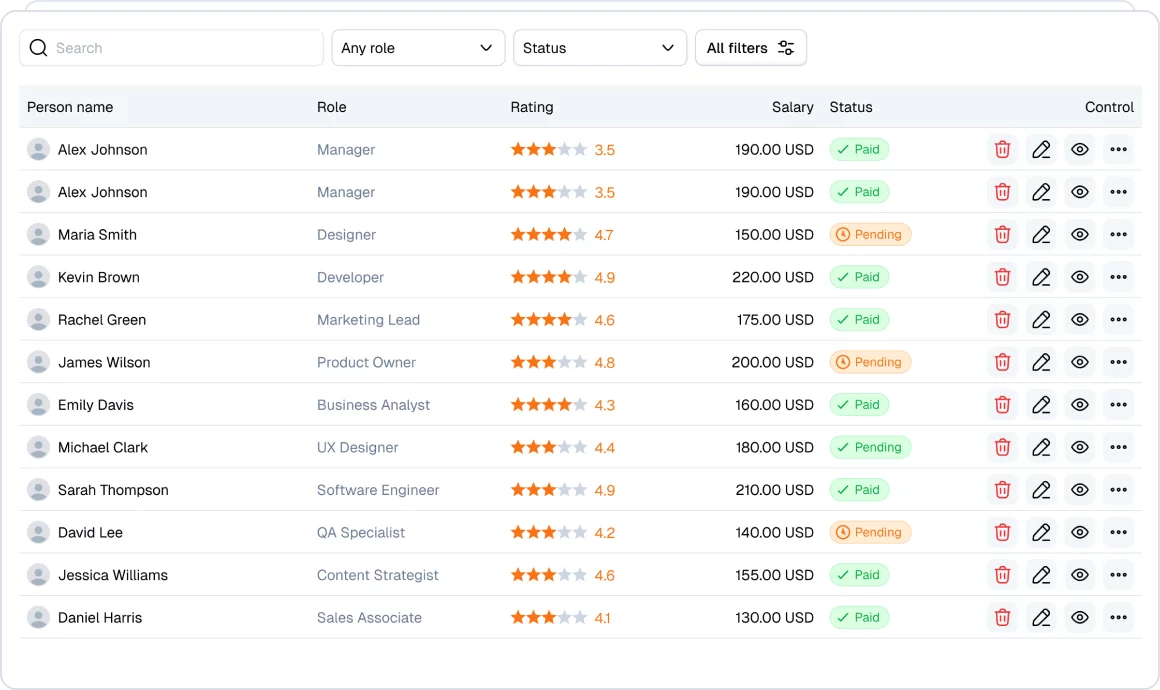Open the All filters button

click(x=750, y=48)
